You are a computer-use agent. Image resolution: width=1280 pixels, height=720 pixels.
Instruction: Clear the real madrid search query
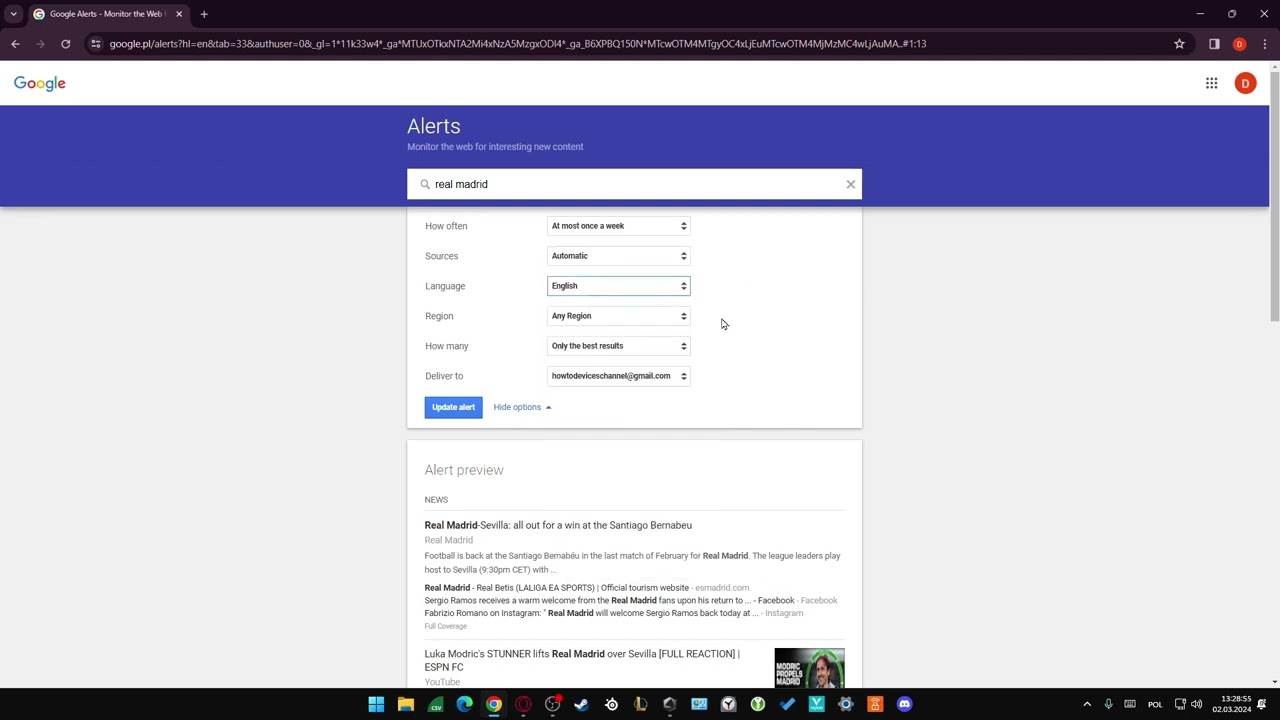click(851, 184)
